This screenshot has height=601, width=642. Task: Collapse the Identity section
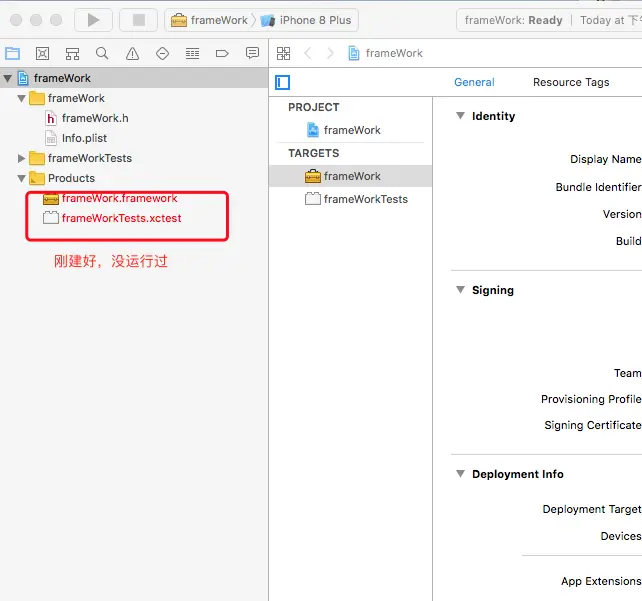(x=461, y=116)
